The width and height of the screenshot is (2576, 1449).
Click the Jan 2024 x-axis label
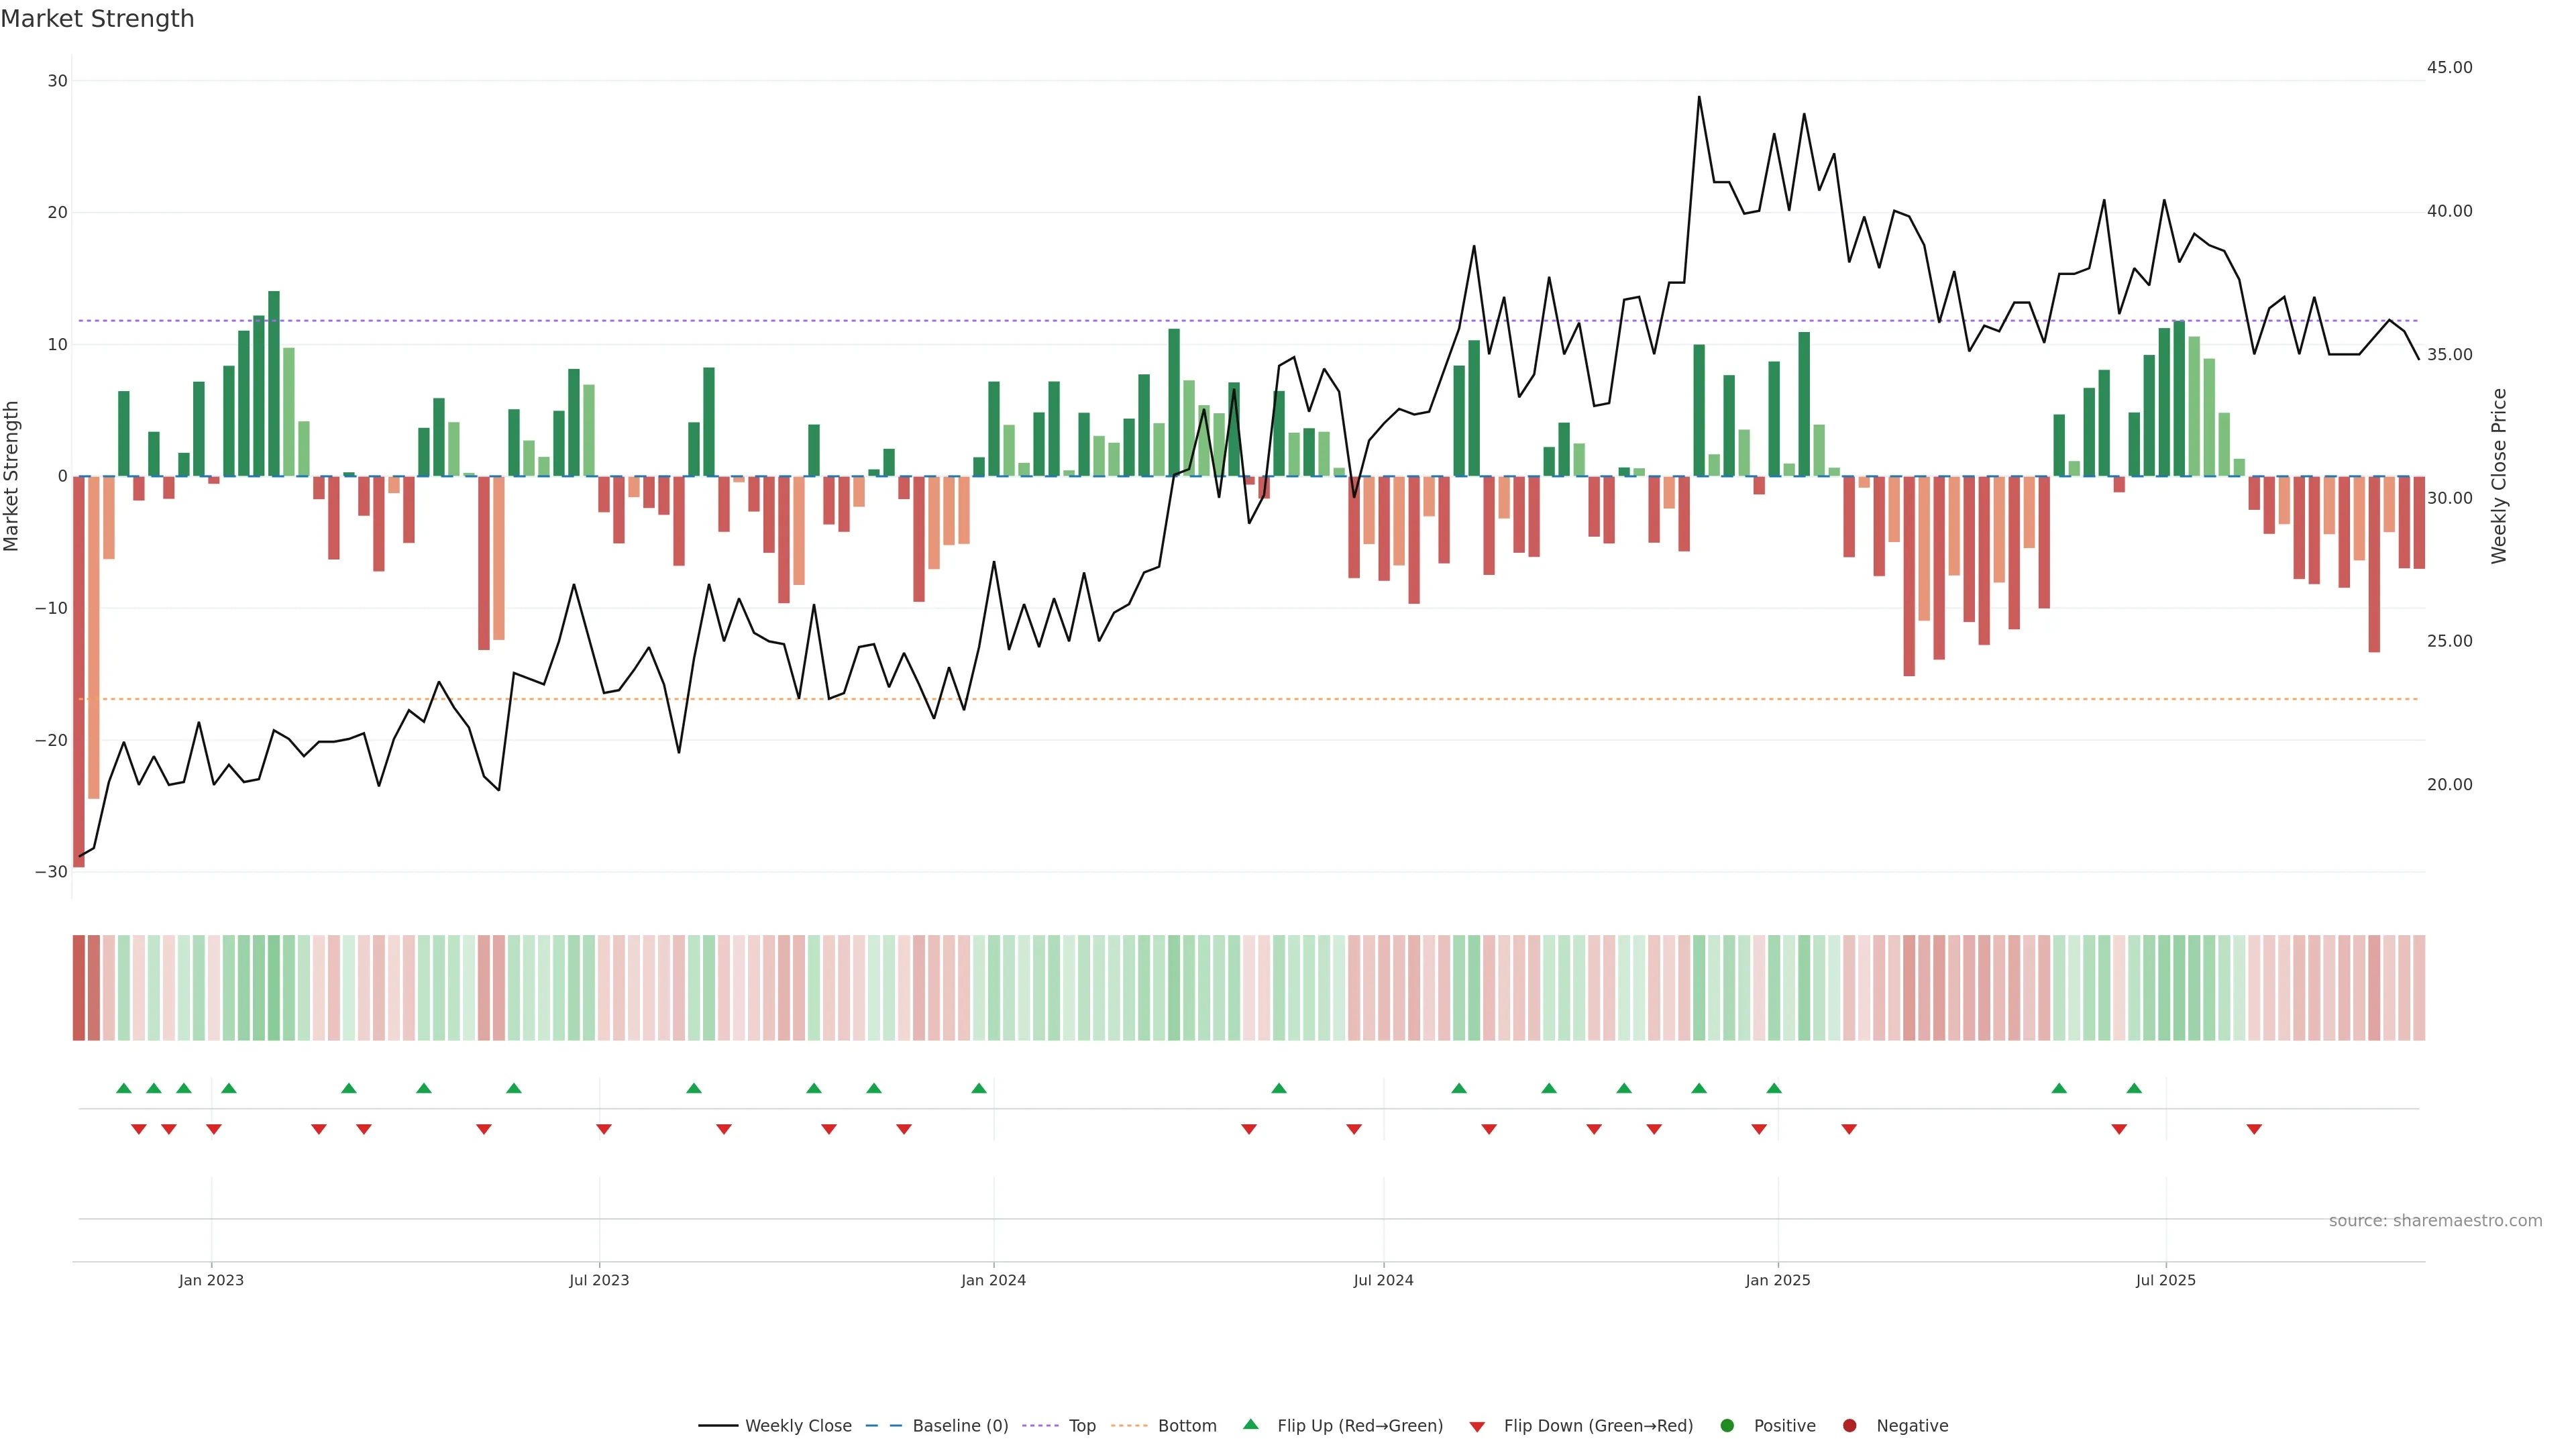coord(993,1280)
